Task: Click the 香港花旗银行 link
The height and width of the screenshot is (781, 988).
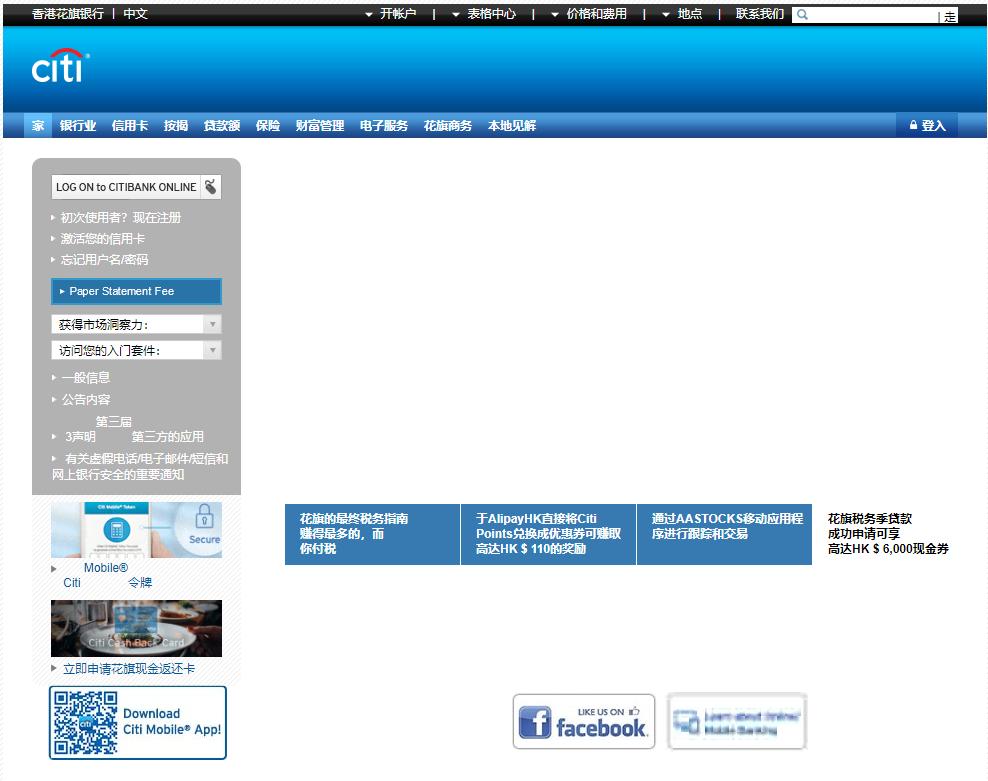Action: (68, 14)
